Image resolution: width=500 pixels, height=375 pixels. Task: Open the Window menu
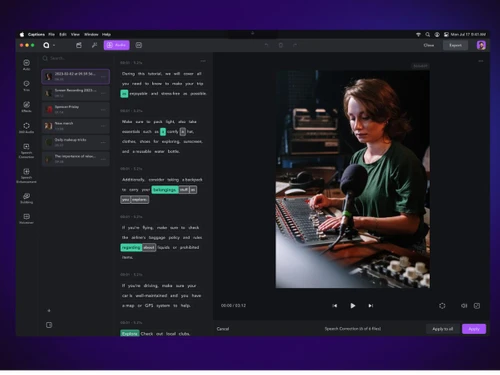pyautogui.click(x=91, y=34)
